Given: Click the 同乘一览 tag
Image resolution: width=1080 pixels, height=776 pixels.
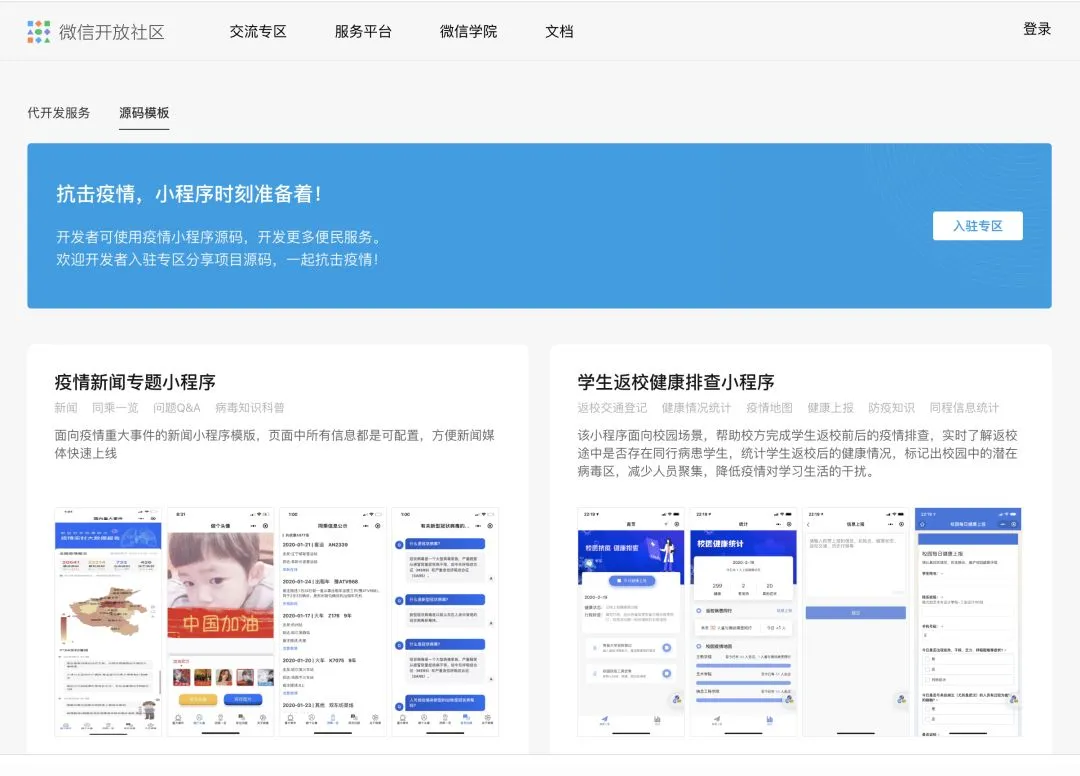Looking at the screenshot, I should click(x=115, y=408).
